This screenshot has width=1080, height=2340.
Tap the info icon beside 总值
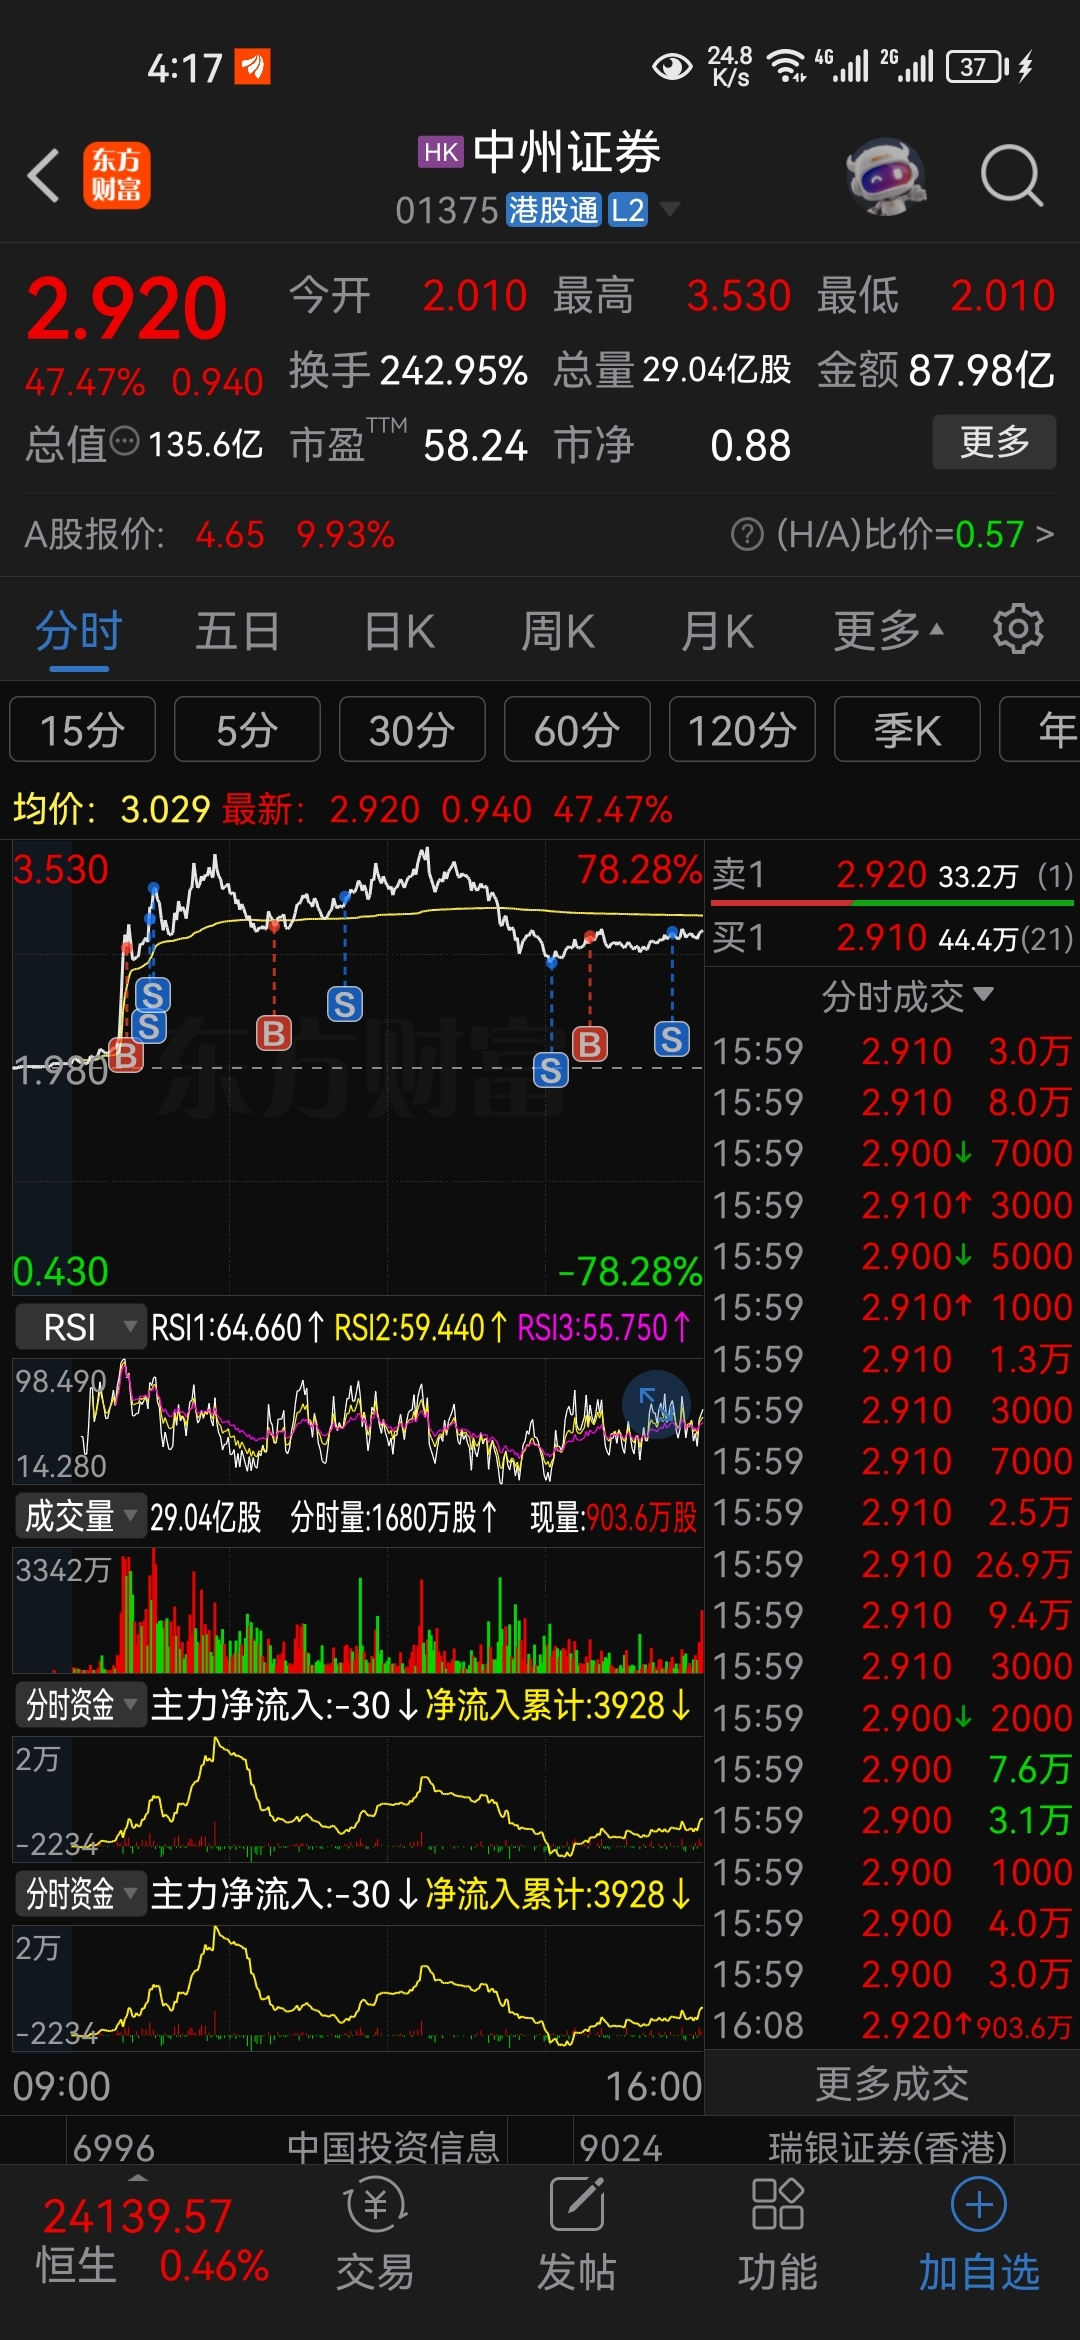[x=124, y=442]
